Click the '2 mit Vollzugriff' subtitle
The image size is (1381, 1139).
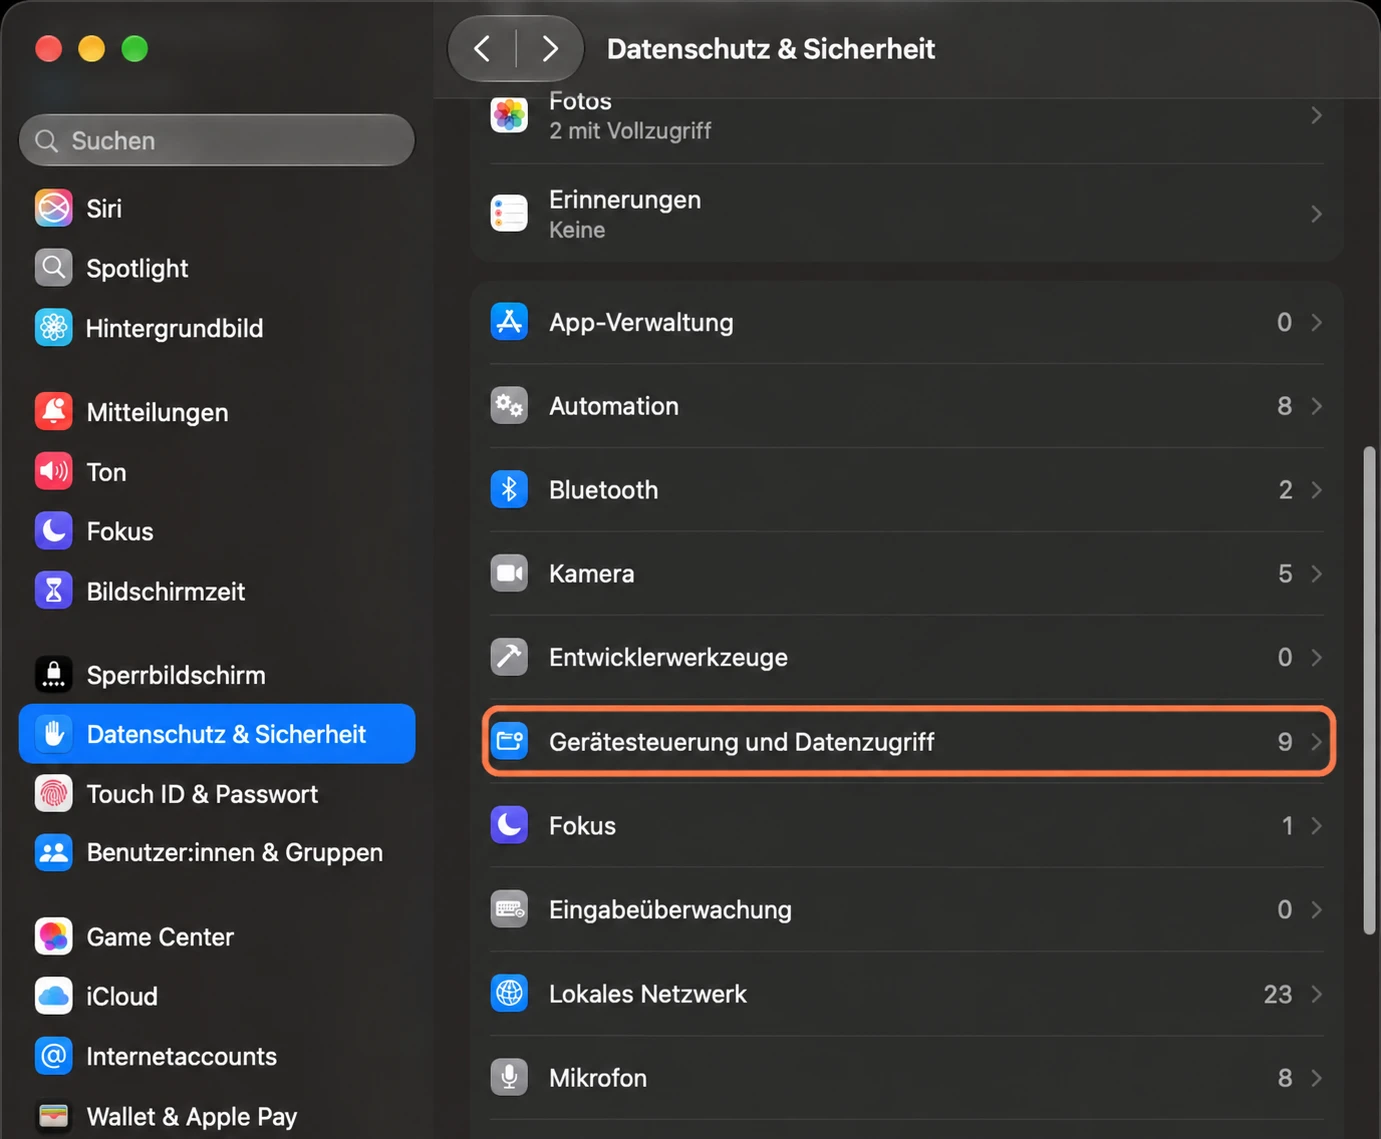tap(630, 131)
